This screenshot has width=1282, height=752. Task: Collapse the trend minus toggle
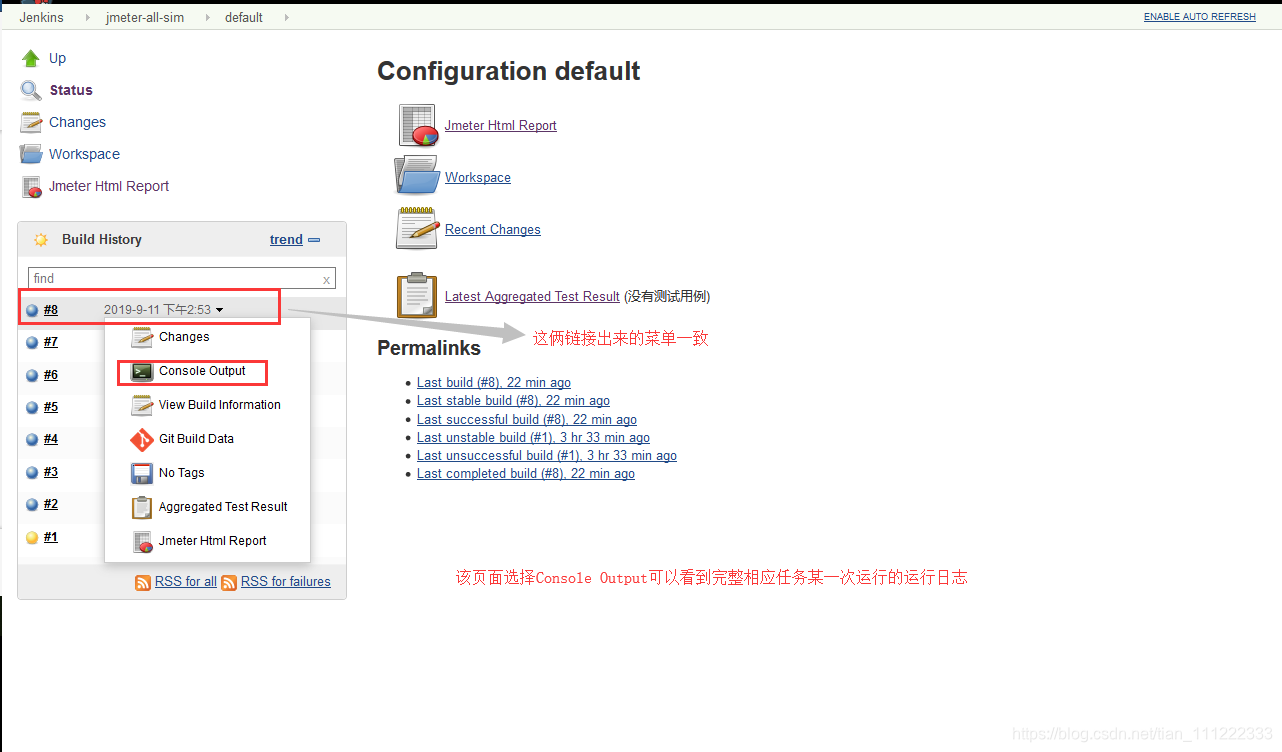(314, 240)
